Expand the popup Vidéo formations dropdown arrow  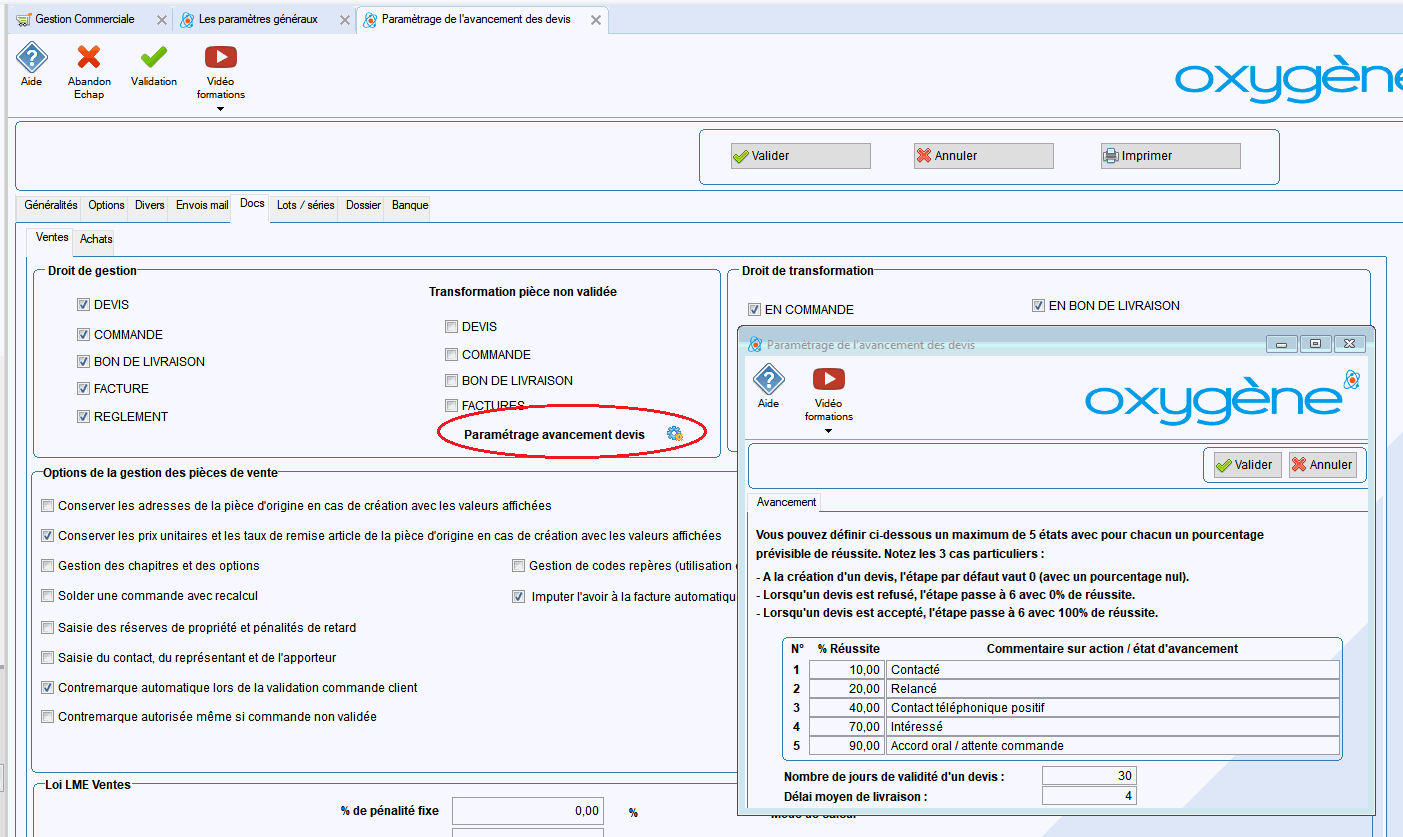tap(828, 431)
